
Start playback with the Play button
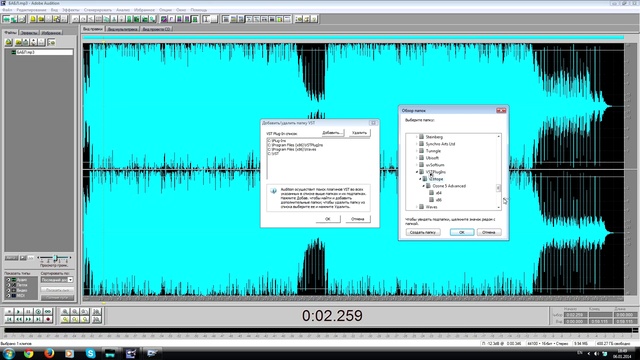tap(19, 311)
